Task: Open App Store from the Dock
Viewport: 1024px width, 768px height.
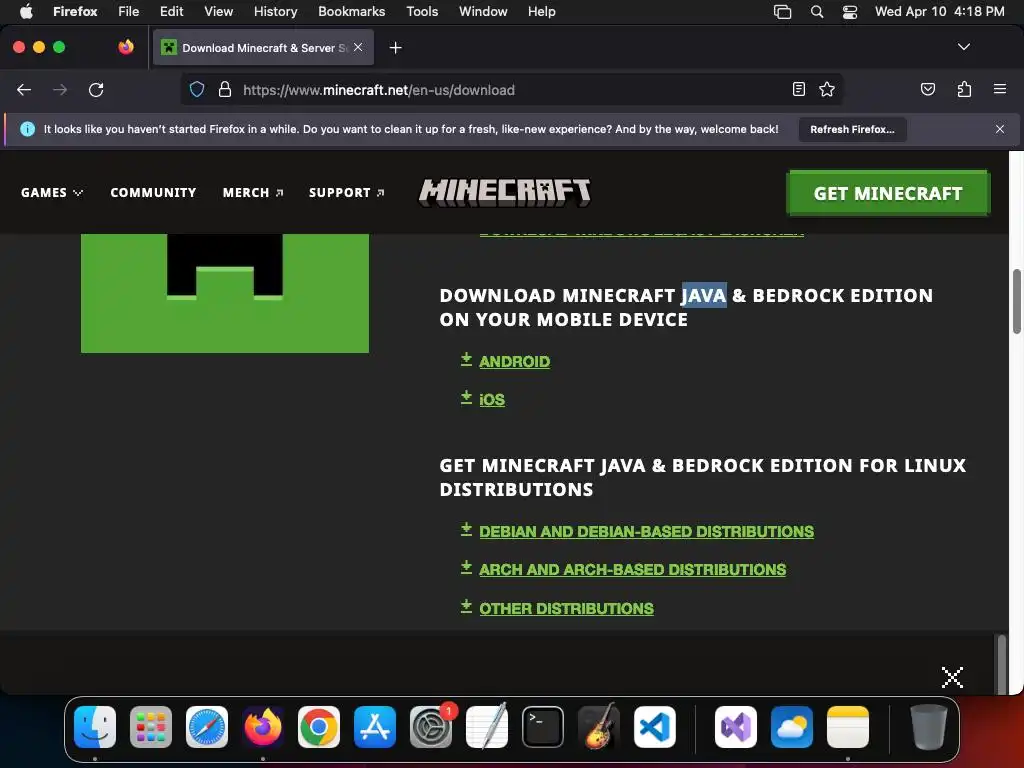Action: point(375,727)
